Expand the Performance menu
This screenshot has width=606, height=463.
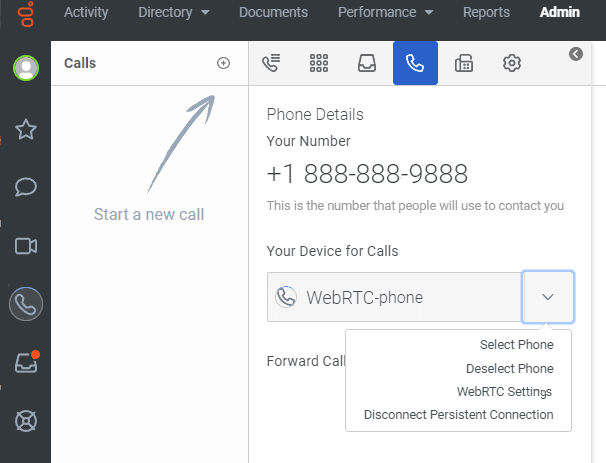(385, 13)
